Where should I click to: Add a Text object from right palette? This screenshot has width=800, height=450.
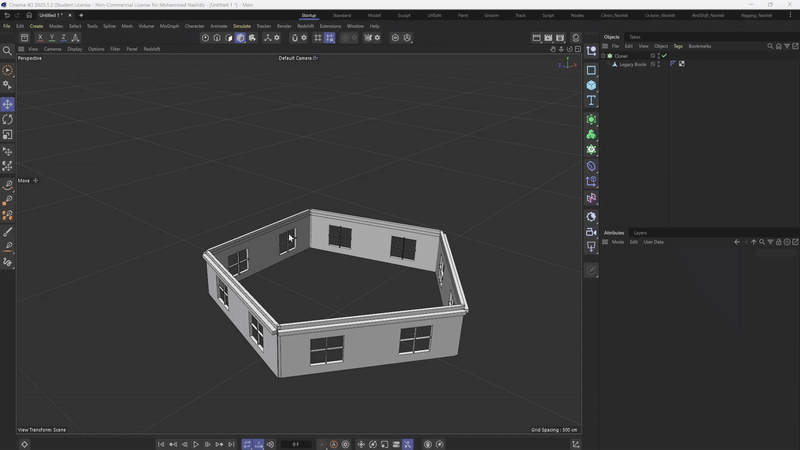[591, 100]
